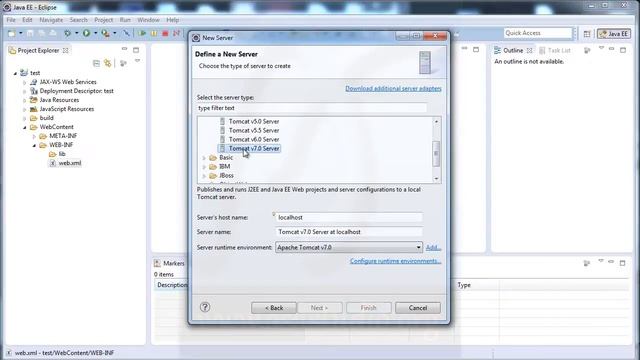
Task: Click the Disconnect toolbar icon
Action: 176,33
